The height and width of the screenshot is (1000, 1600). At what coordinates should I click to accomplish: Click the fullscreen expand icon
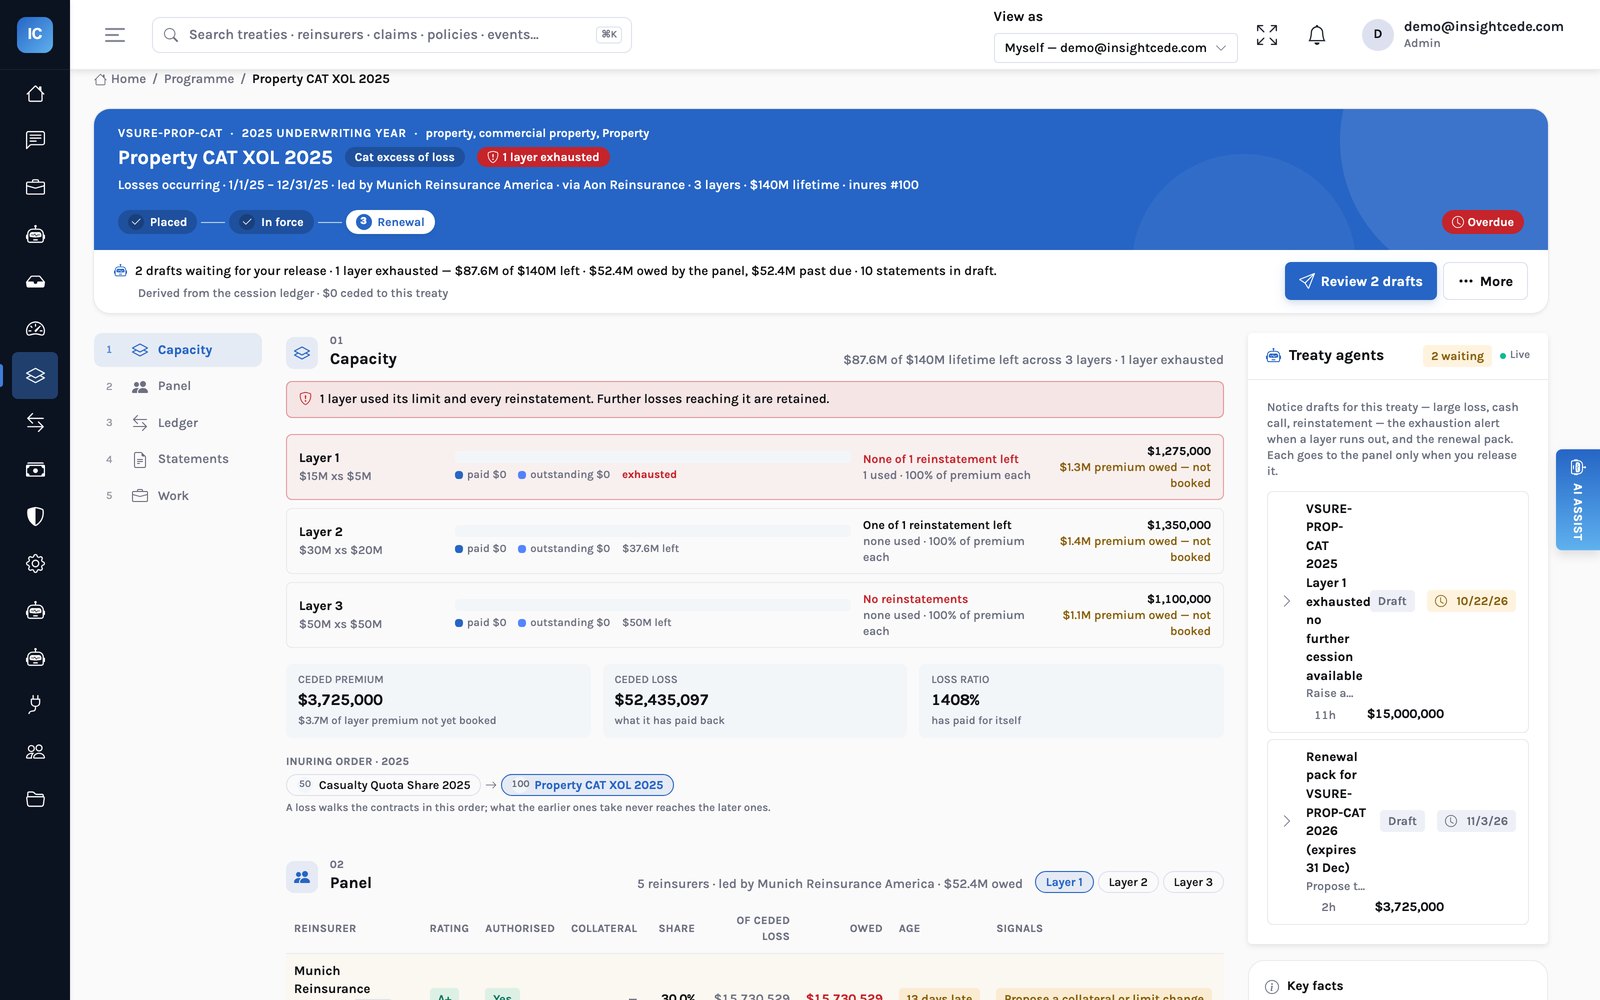[x=1267, y=35]
